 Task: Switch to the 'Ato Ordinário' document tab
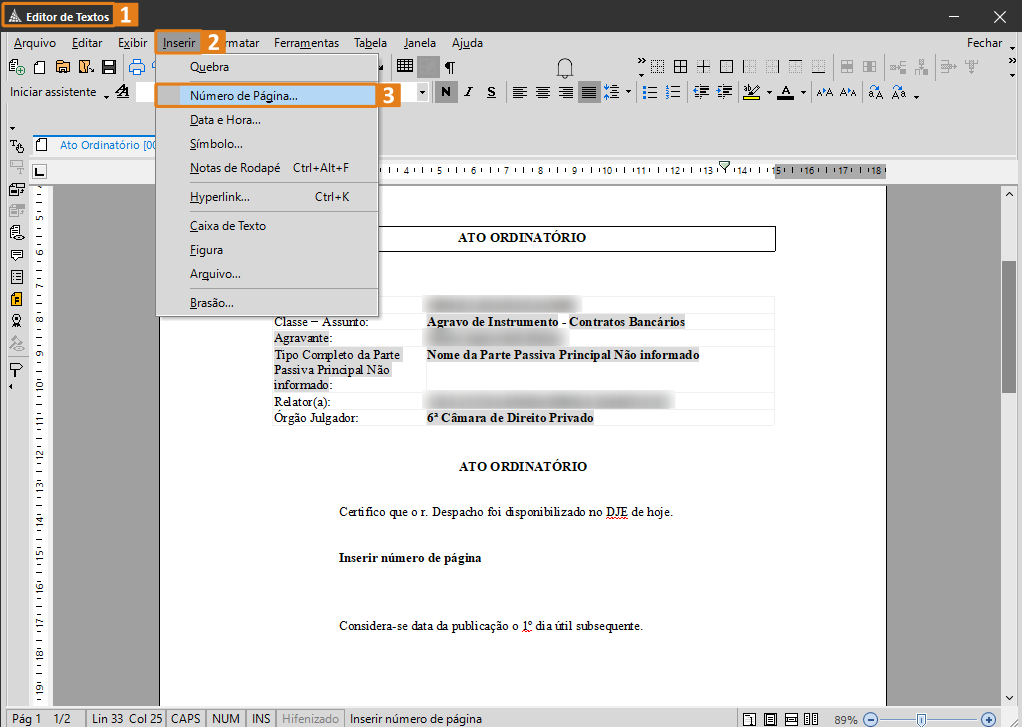(98, 145)
